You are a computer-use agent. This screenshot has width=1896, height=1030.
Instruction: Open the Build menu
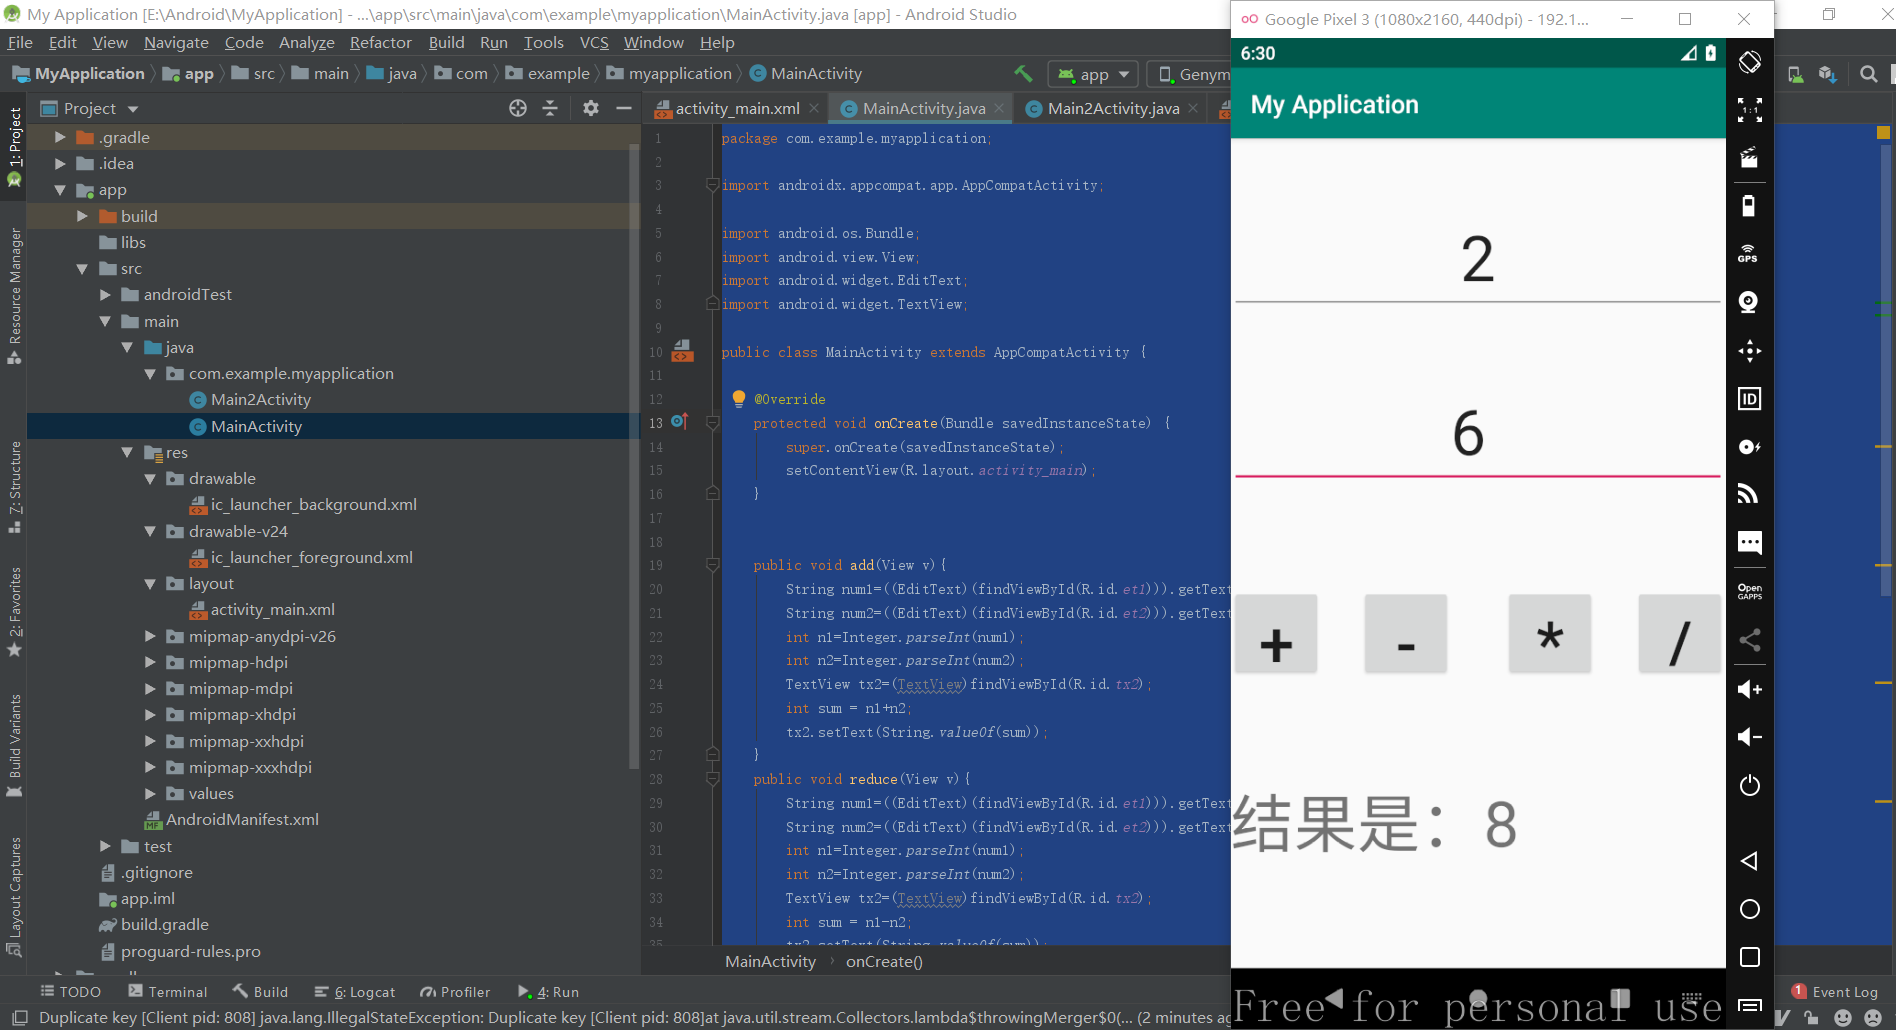coord(446,42)
